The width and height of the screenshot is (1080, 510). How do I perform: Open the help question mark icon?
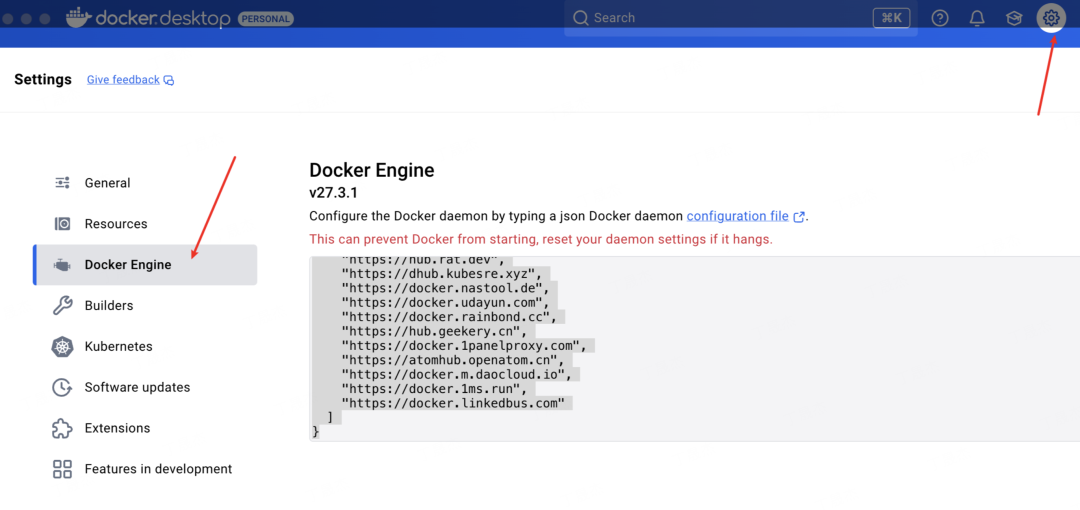[940, 18]
